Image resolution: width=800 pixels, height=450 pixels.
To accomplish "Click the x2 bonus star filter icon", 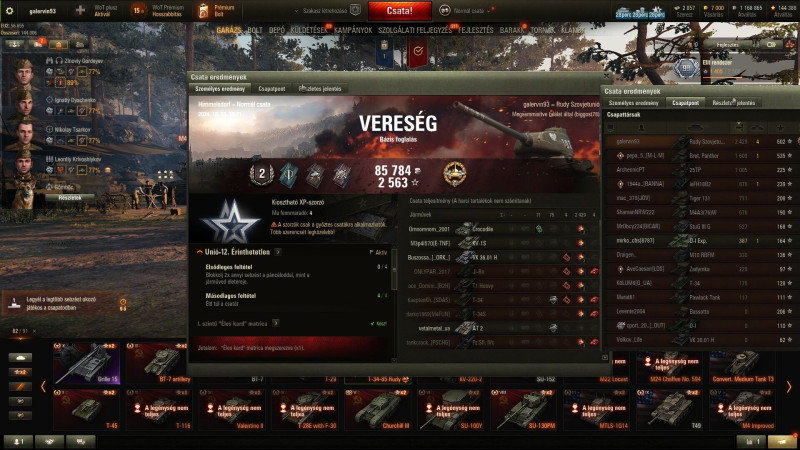I will (20, 372).
